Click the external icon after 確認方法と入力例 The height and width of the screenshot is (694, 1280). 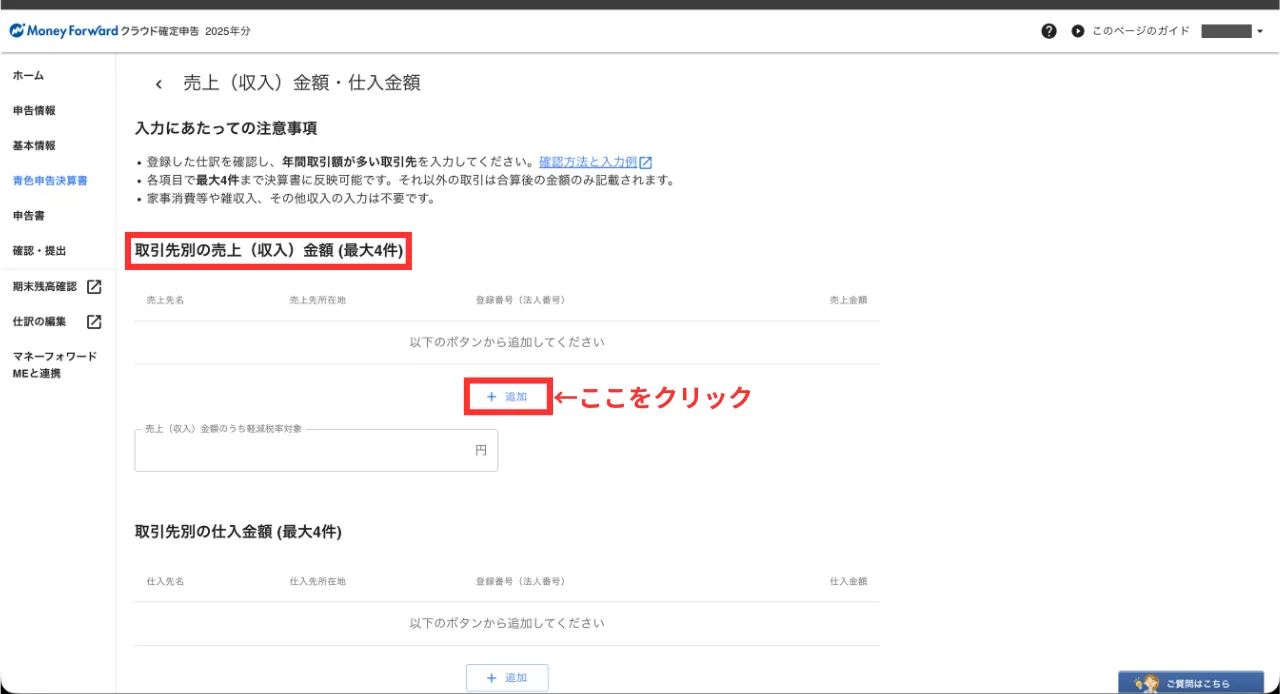[646, 162]
